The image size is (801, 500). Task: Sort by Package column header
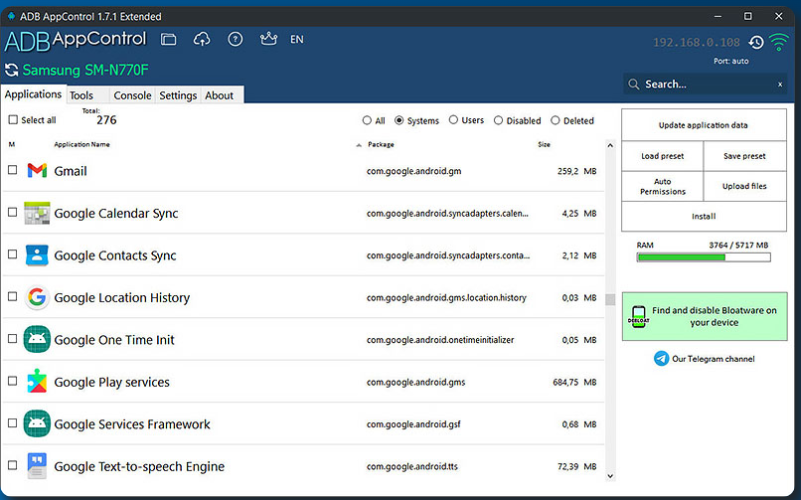click(381, 145)
